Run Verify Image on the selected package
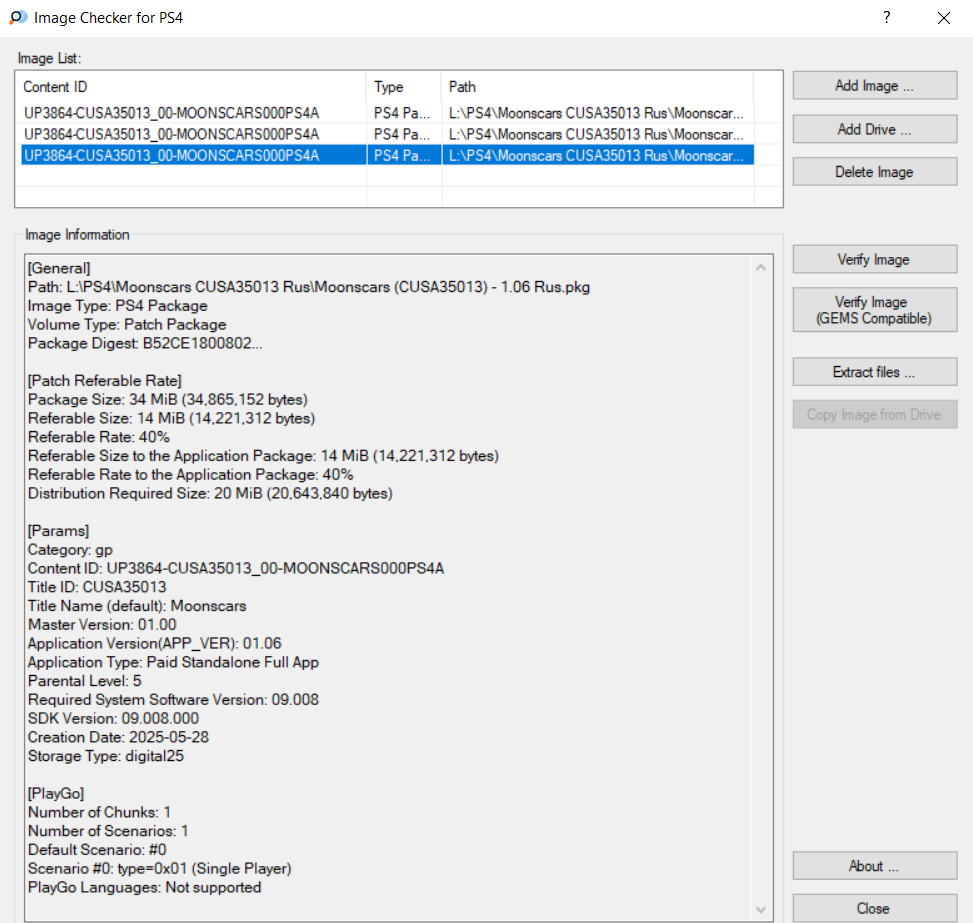Image resolution: width=973 pixels, height=923 pixels. click(874, 259)
